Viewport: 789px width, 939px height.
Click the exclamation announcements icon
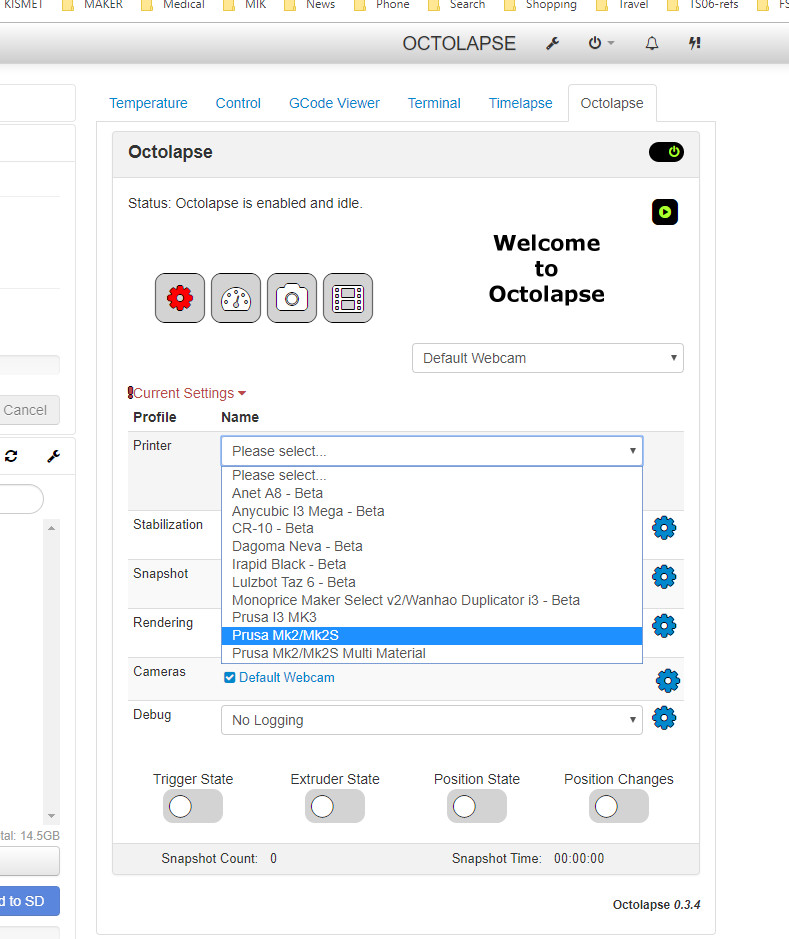[694, 43]
